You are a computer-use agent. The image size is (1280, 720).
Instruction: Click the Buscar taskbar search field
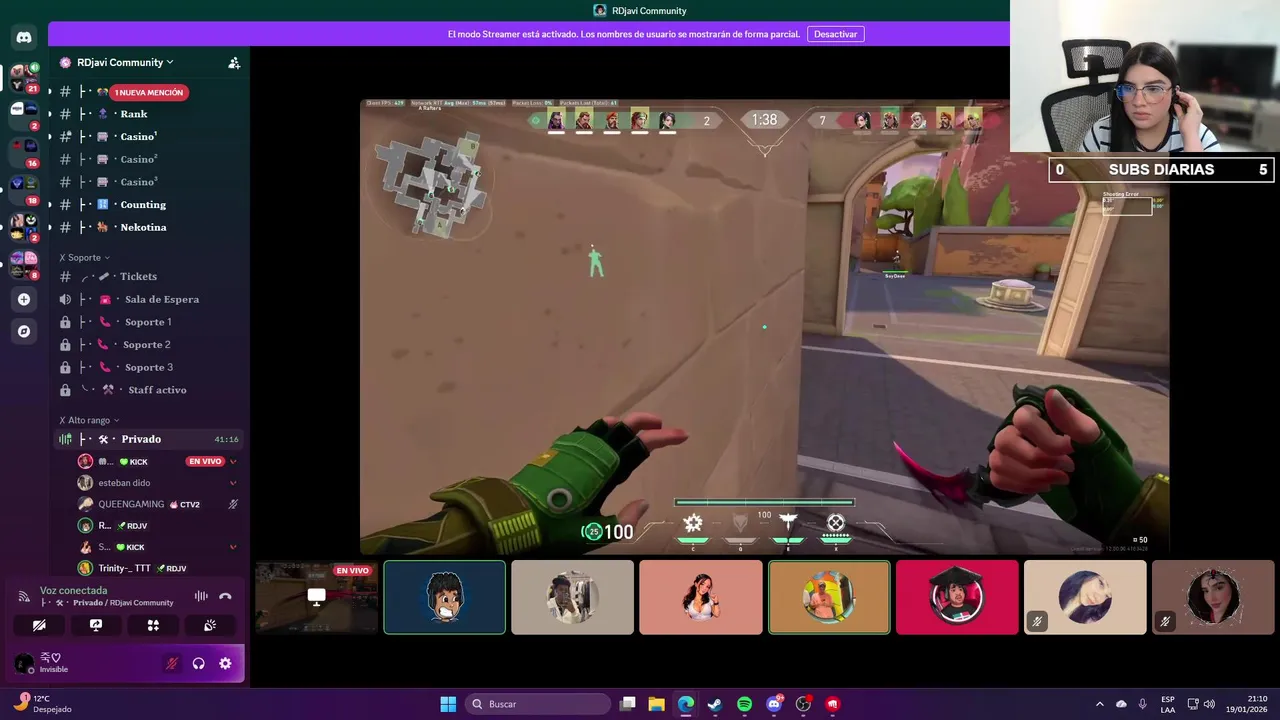539,704
